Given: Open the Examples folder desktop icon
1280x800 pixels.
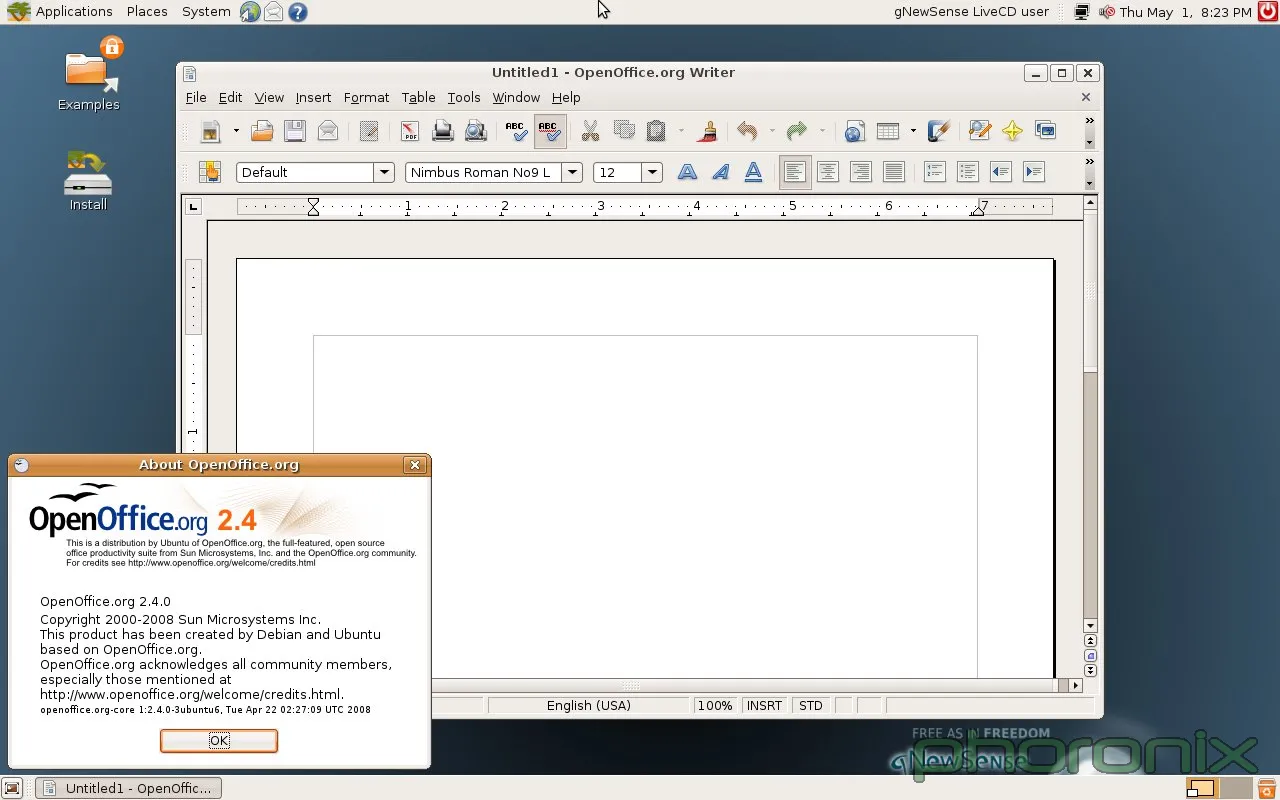Looking at the screenshot, I should [x=88, y=75].
